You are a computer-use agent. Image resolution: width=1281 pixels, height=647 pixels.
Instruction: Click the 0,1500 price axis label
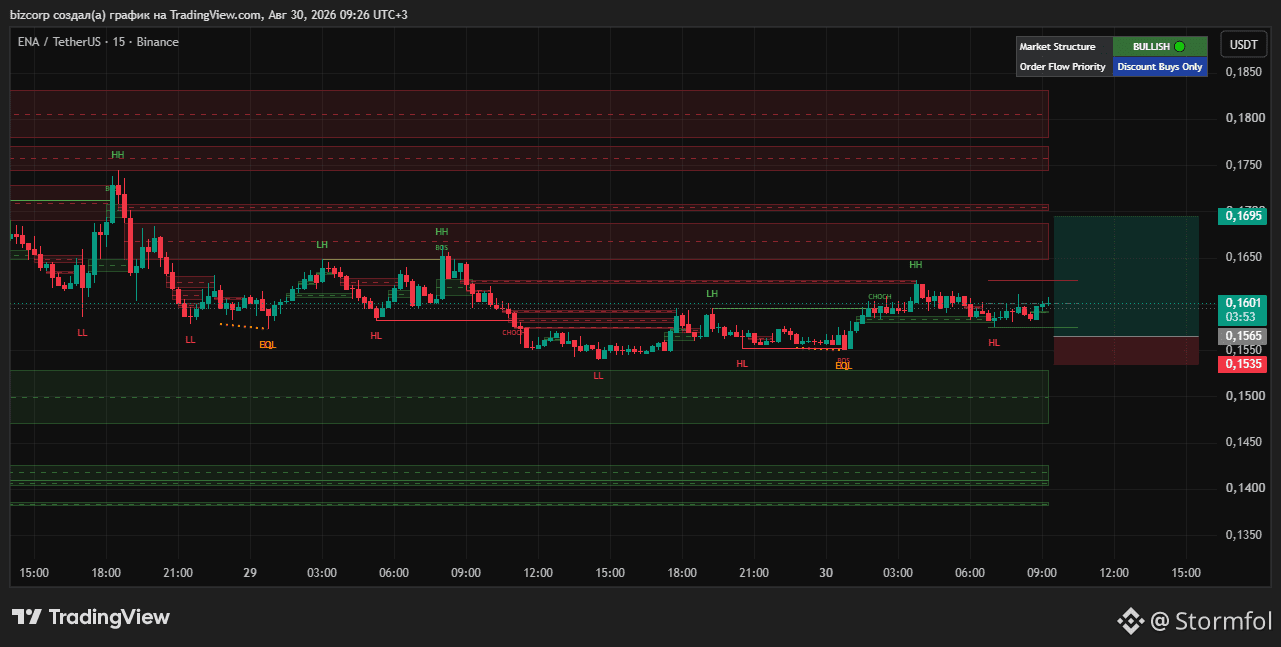1245,396
